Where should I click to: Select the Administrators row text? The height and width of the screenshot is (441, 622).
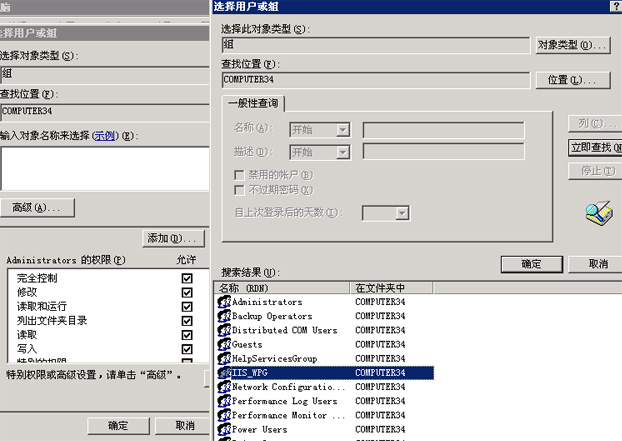point(267,302)
